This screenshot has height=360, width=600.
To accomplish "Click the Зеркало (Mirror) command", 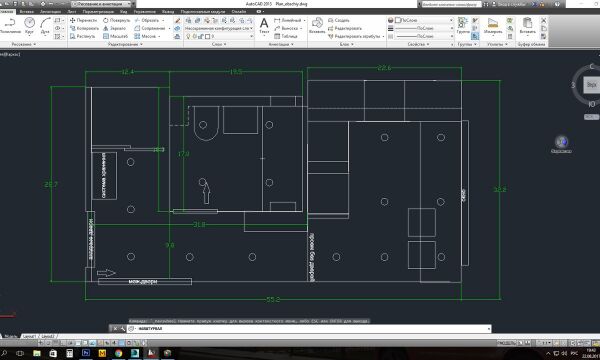I will click(114, 28).
